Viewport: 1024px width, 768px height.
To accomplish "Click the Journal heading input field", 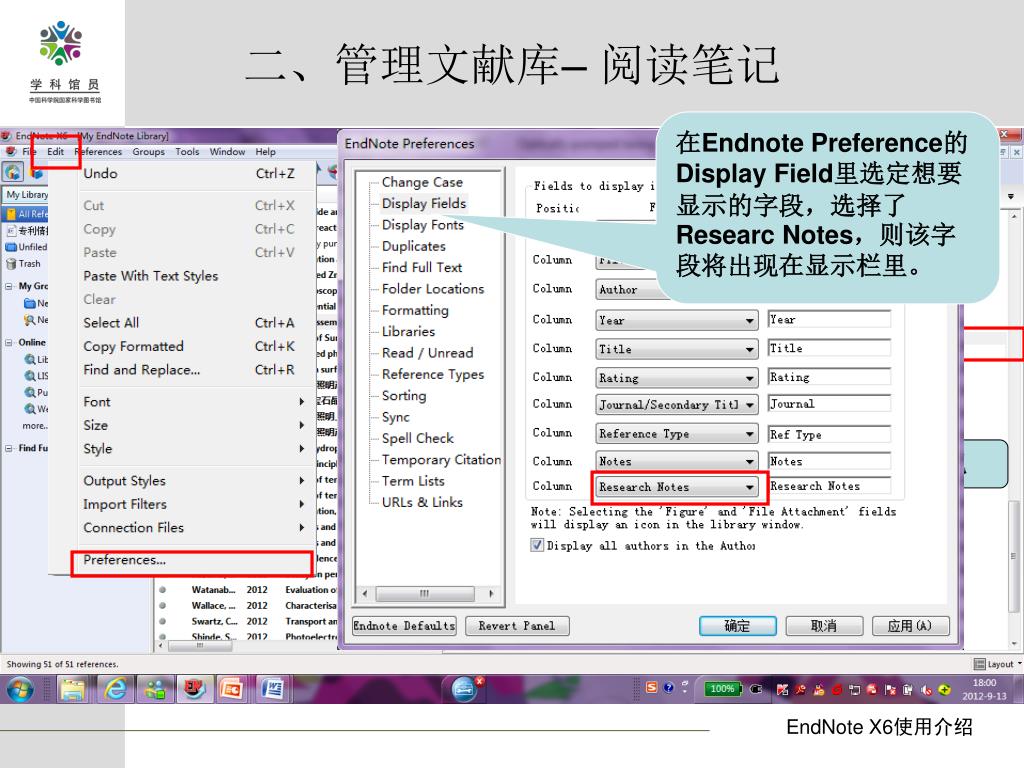I will coord(829,404).
